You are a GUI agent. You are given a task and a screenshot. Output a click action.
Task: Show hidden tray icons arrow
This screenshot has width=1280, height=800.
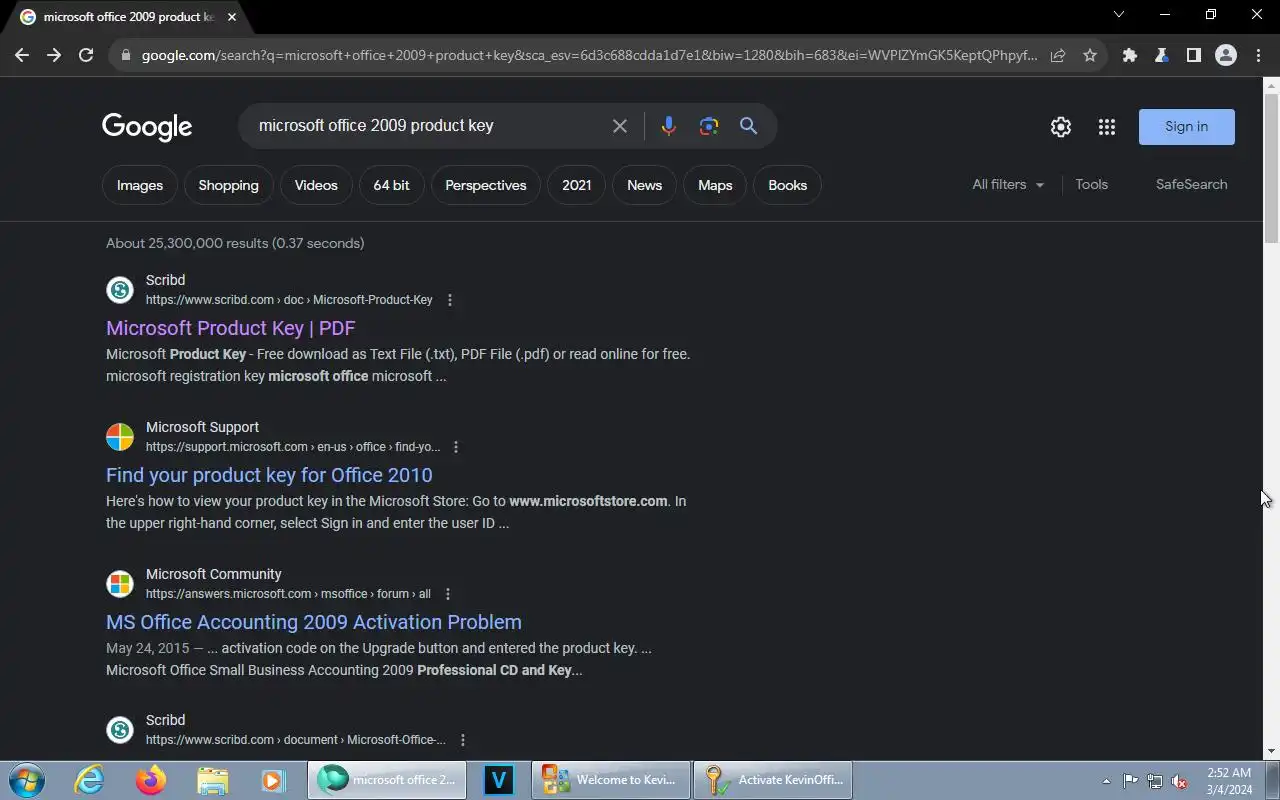pyautogui.click(x=1106, y=781)
